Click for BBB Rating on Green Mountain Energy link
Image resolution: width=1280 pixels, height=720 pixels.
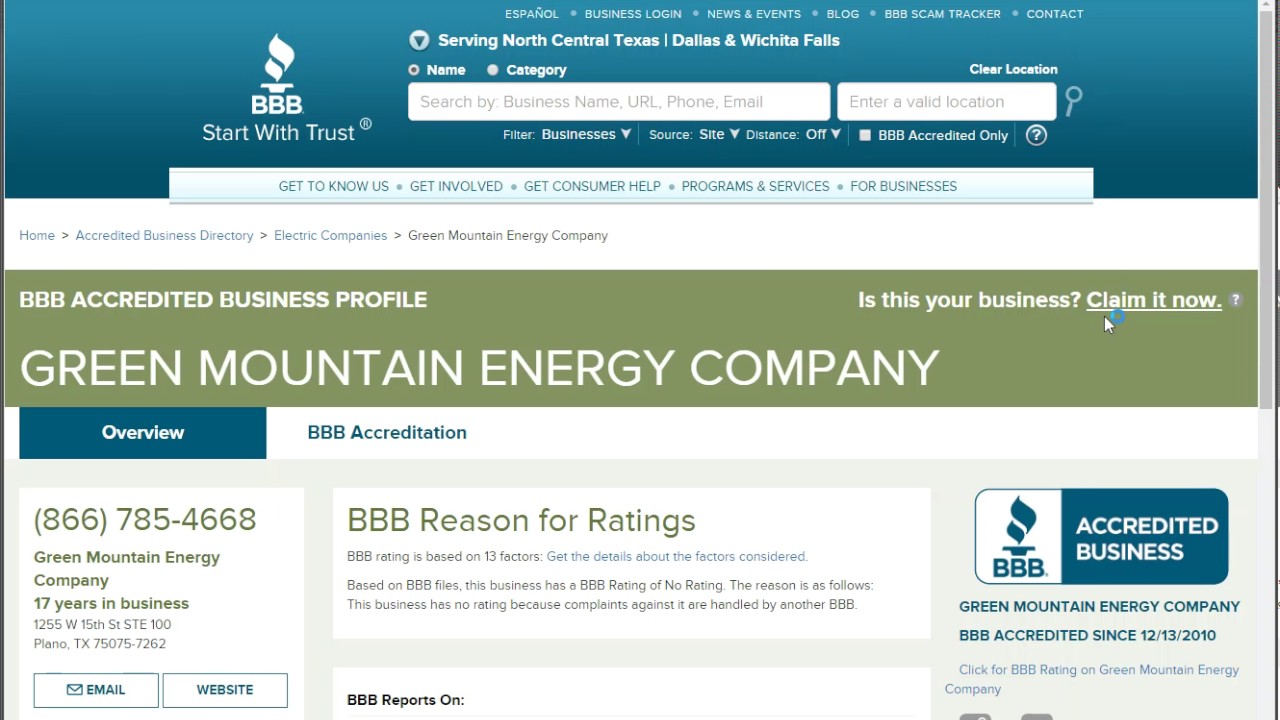click(x=1092, y=679)
